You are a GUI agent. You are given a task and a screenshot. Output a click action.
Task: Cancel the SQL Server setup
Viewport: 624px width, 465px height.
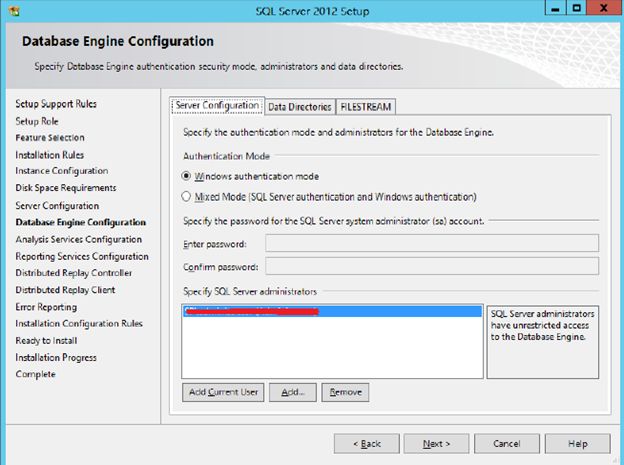click(x=507, y=444)
